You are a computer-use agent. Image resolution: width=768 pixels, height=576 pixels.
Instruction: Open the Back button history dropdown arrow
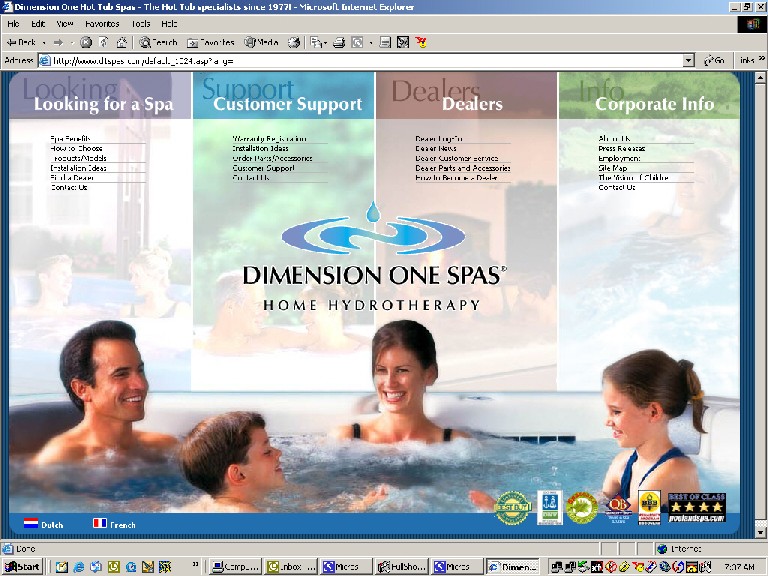tap(43, 42)
